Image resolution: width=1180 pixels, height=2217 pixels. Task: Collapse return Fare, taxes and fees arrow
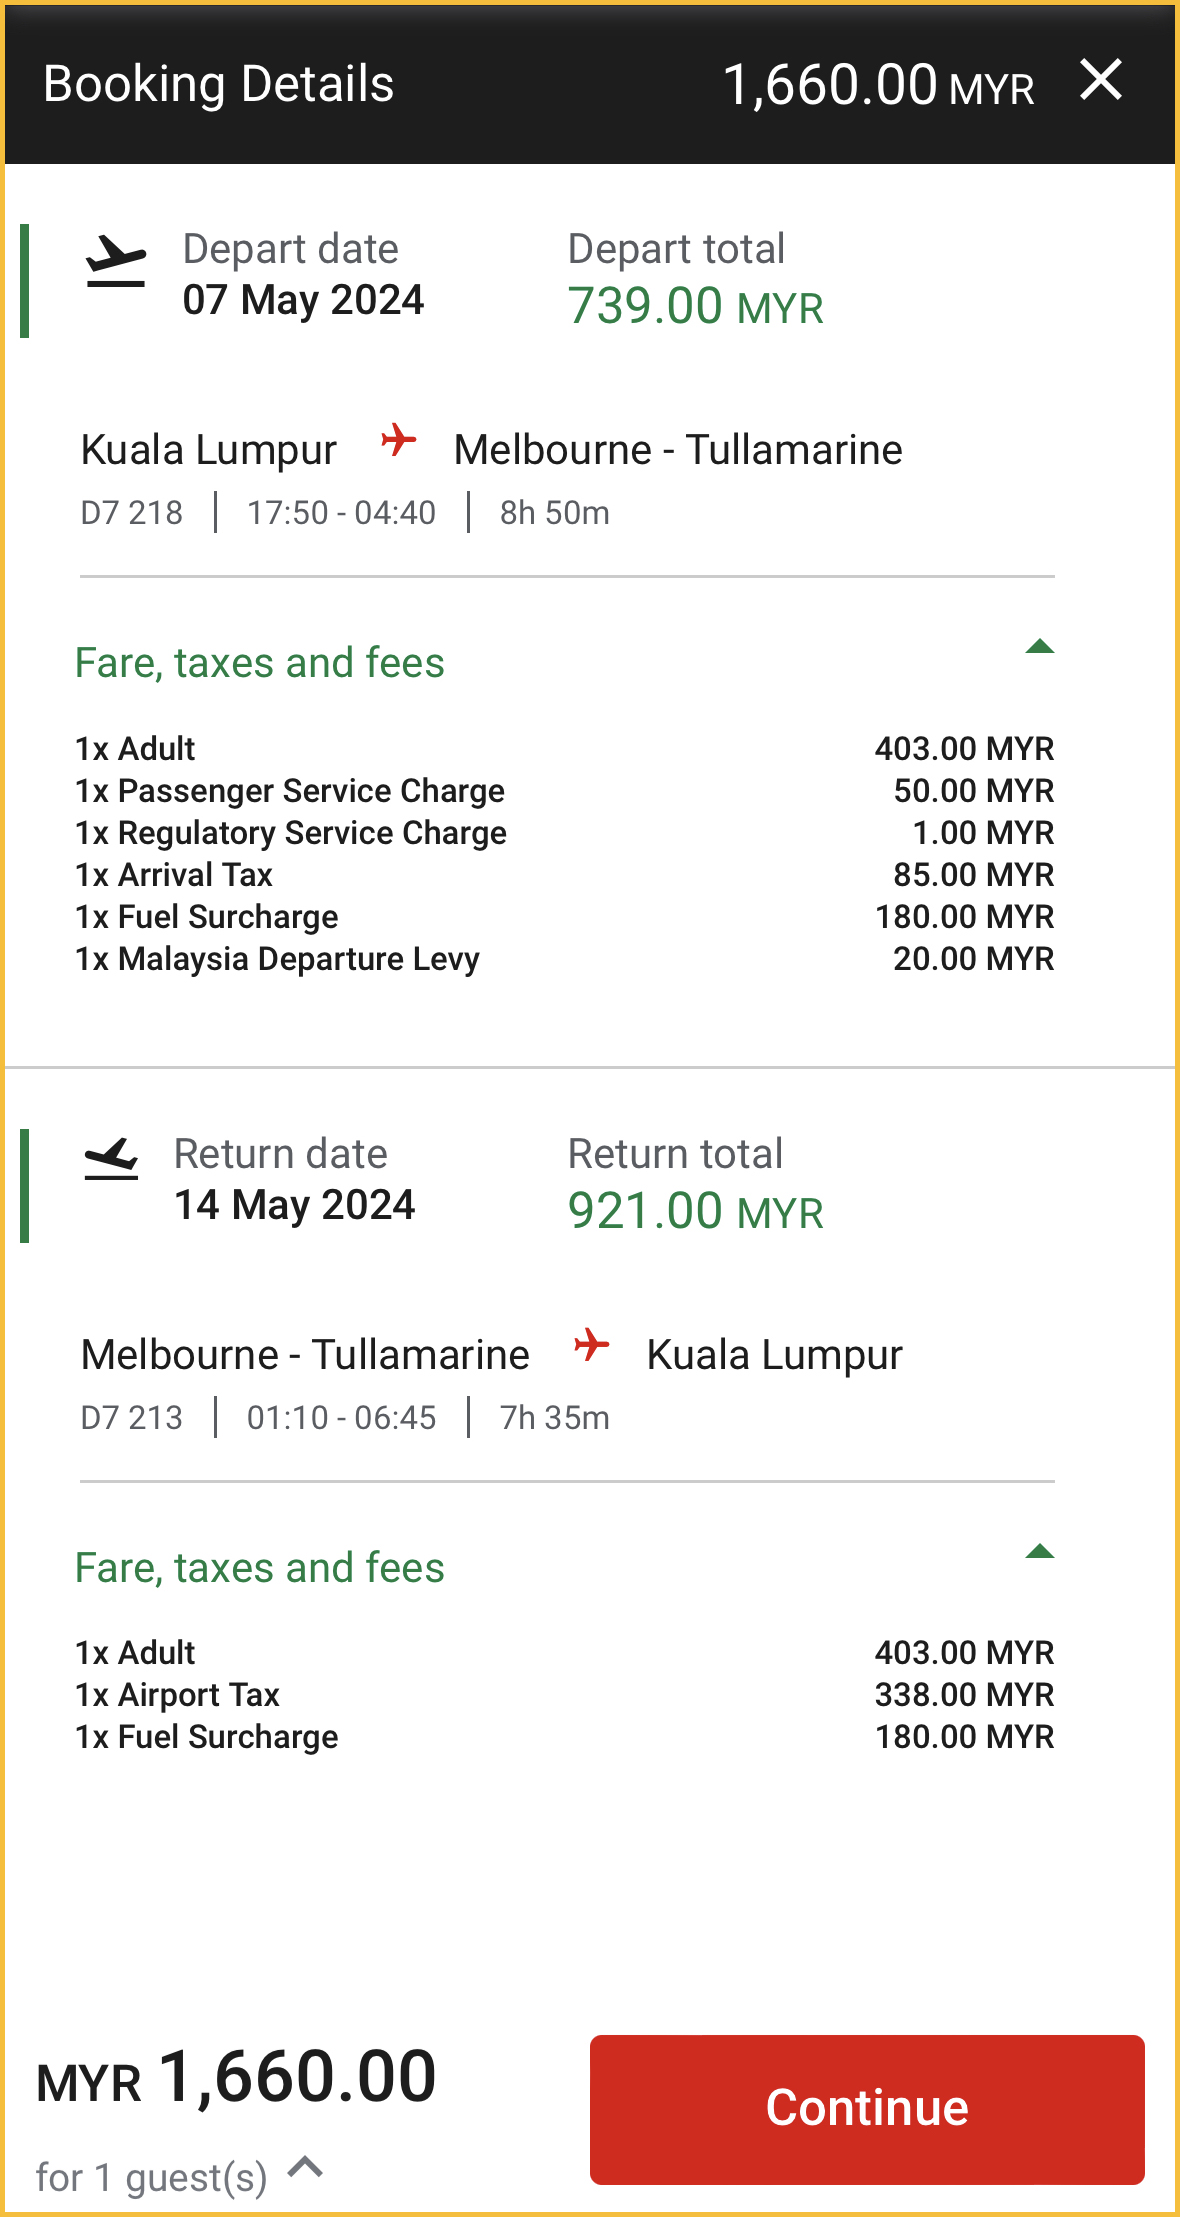click(x=1039, y=1552)
